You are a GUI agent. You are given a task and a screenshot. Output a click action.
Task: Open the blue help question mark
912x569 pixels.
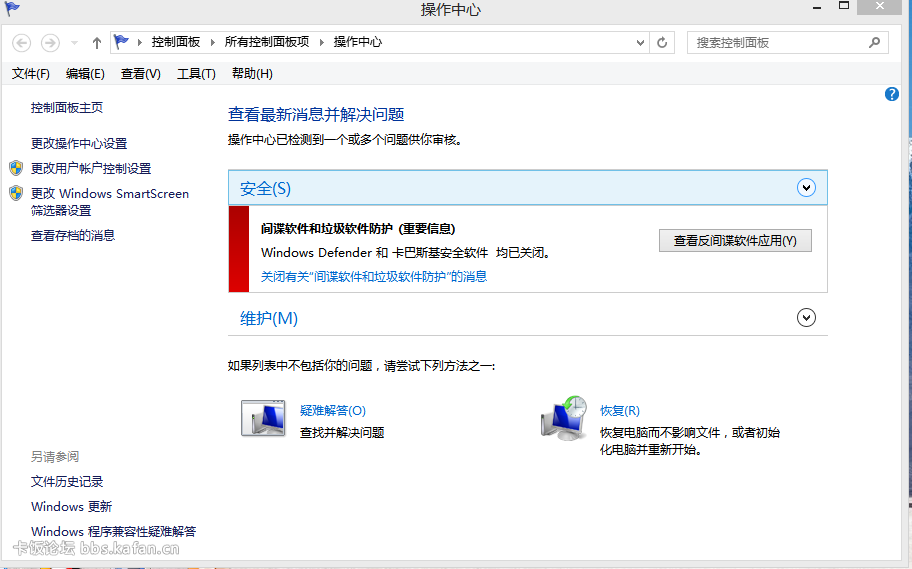tap(892, 94)
